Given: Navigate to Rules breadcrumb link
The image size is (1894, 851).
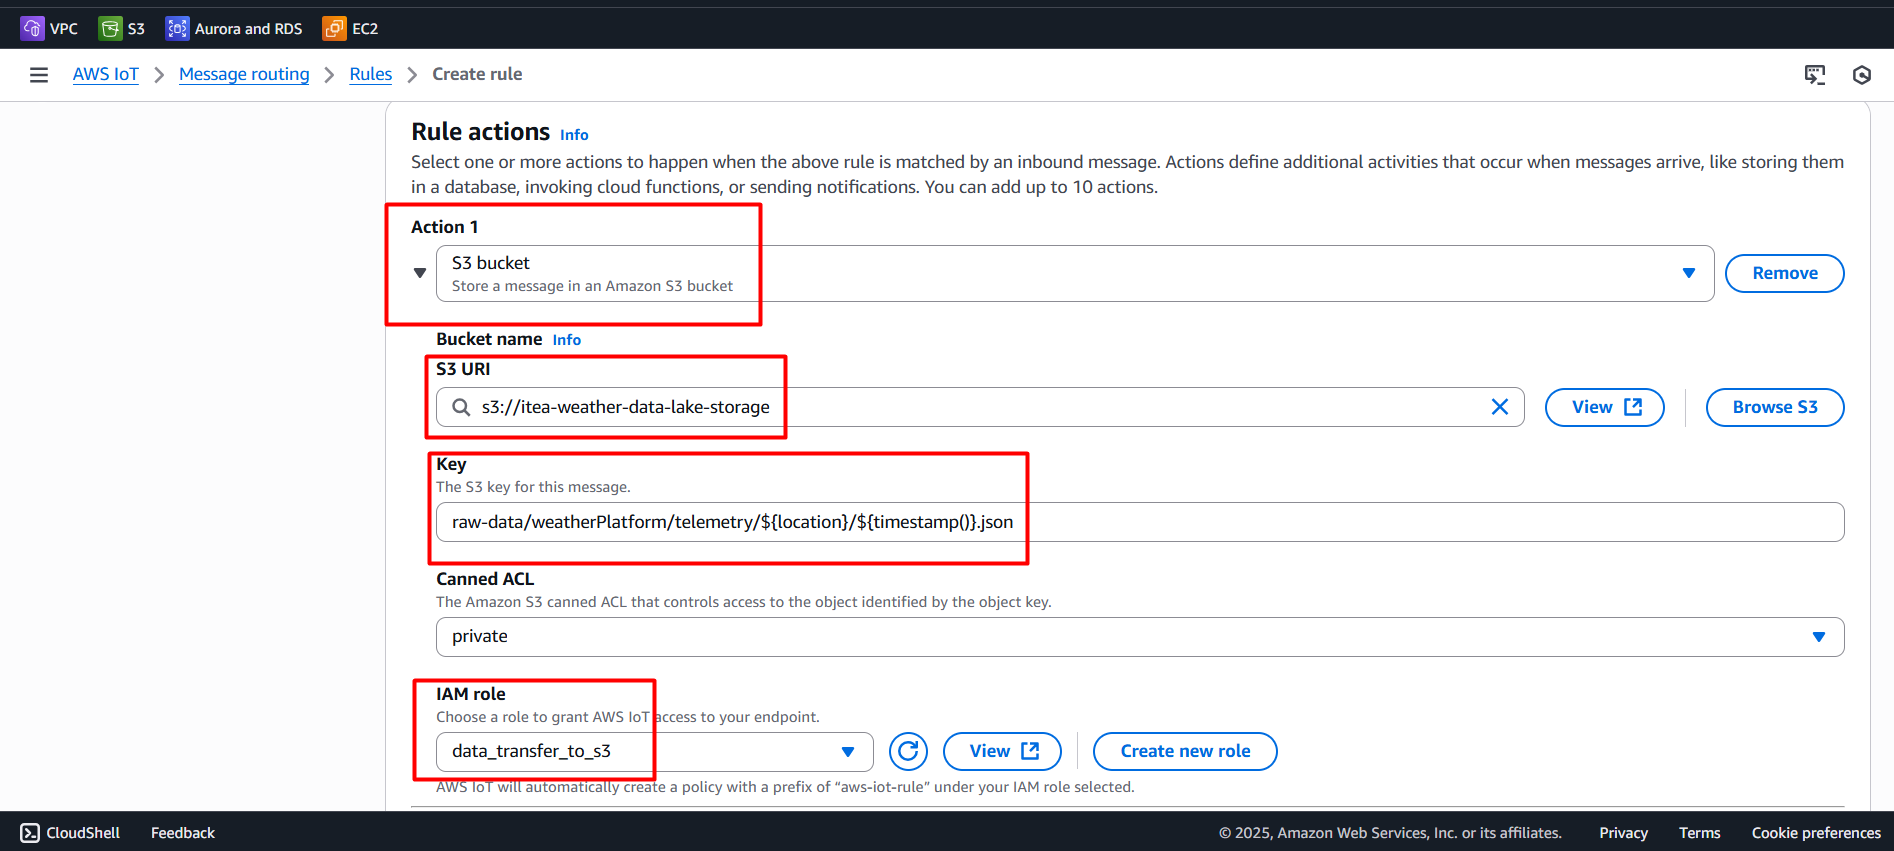Looking at the screenshot, I should (370, 74).
